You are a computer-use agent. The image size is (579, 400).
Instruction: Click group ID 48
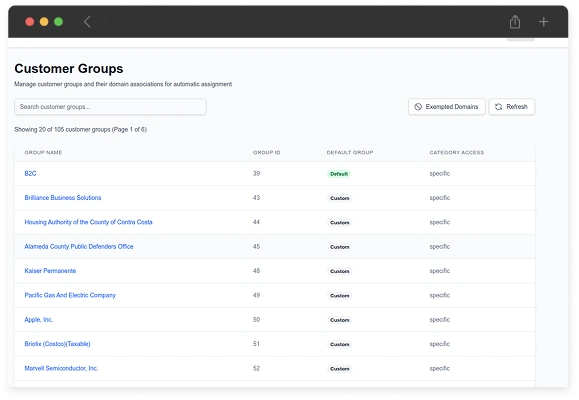coord(256,271)
